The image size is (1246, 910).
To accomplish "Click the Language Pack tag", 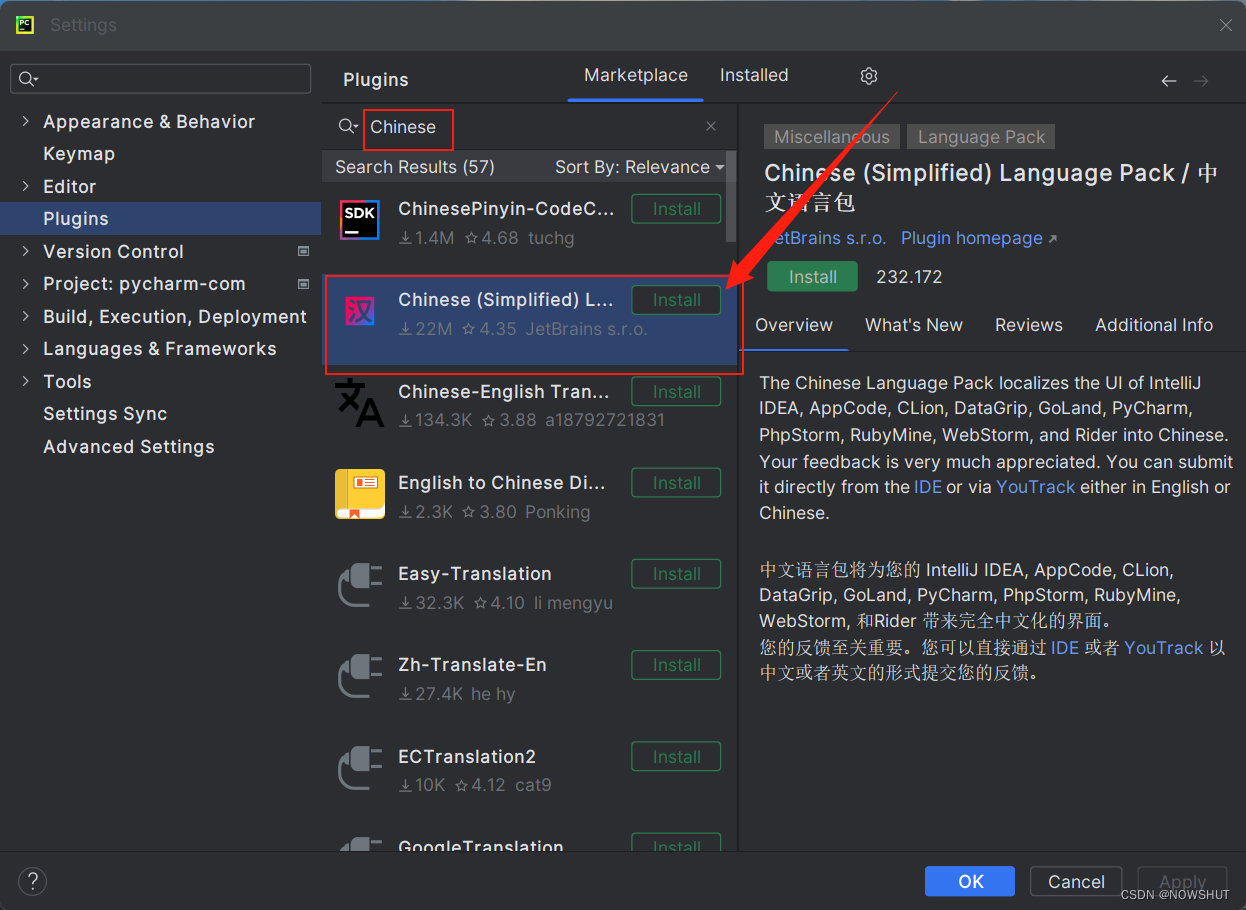I will (x=981, y=137).
